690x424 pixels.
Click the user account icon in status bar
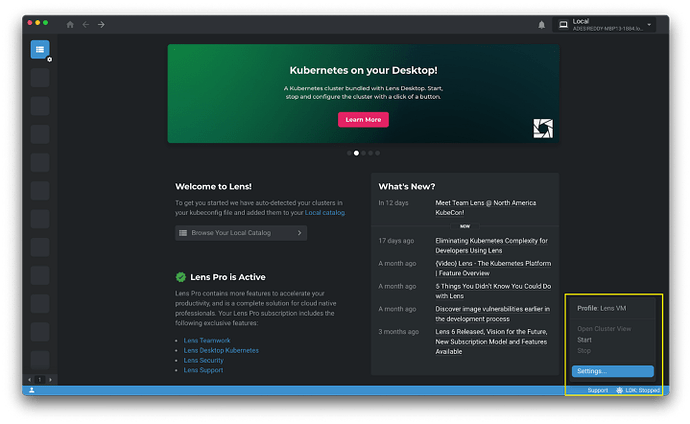click(x=32, y=390)
